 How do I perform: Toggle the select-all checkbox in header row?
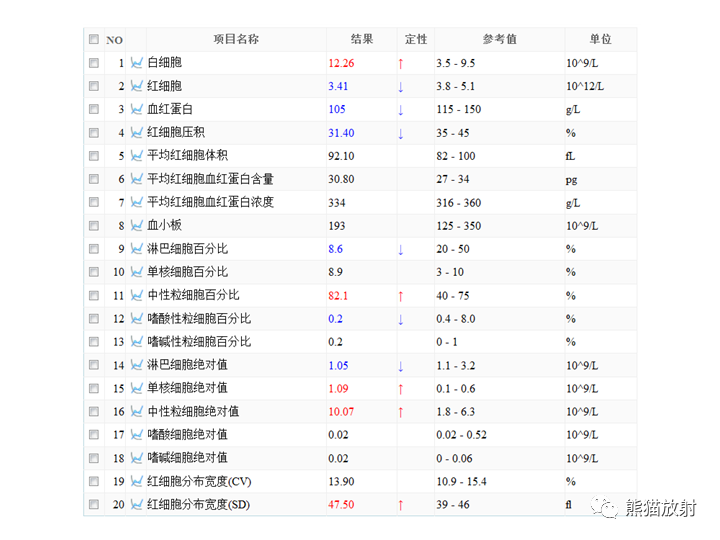pyautogui.click(x=94, y=39)
